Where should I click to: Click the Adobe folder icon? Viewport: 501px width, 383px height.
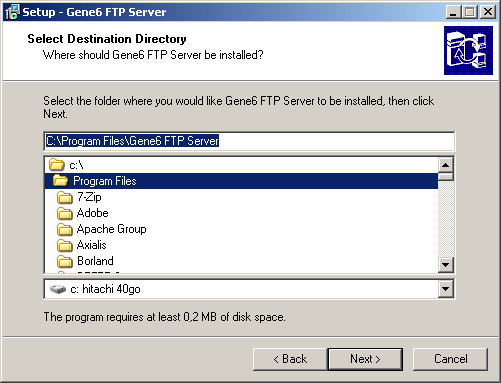pos(64,213)
